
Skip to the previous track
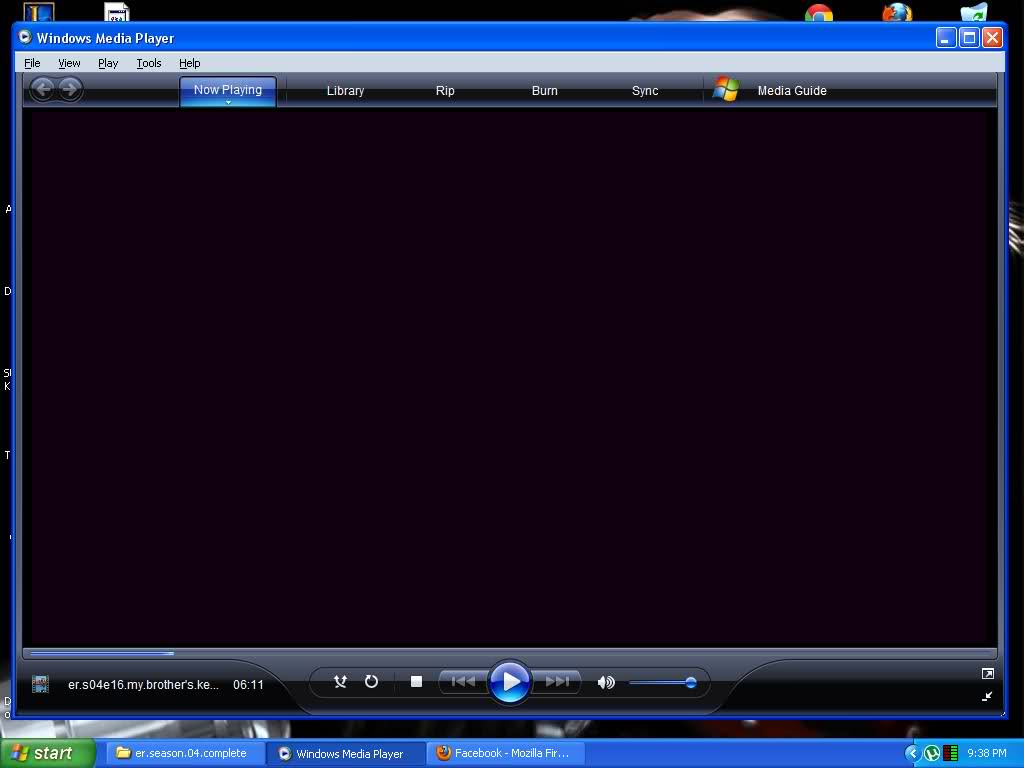463,682
